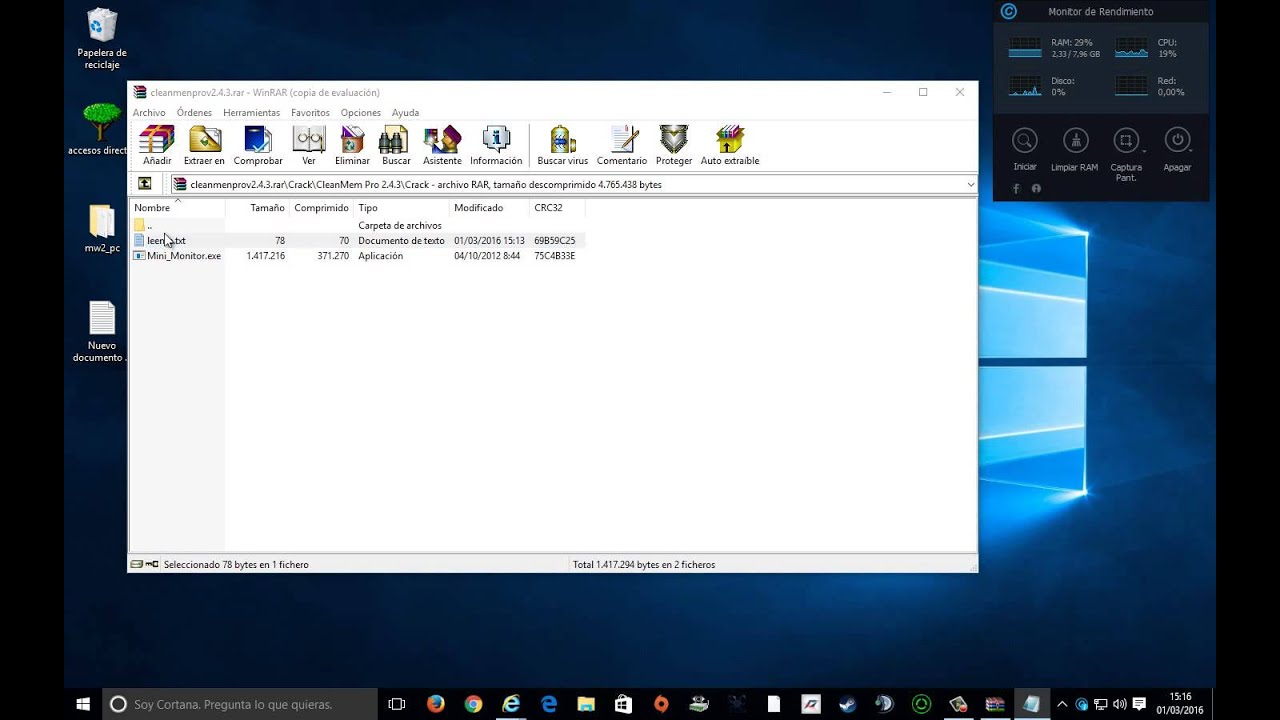Screen dimensions: 1280x720
Task: Click the Auto extraíble toolbar icon
Action: click(730, 145)
